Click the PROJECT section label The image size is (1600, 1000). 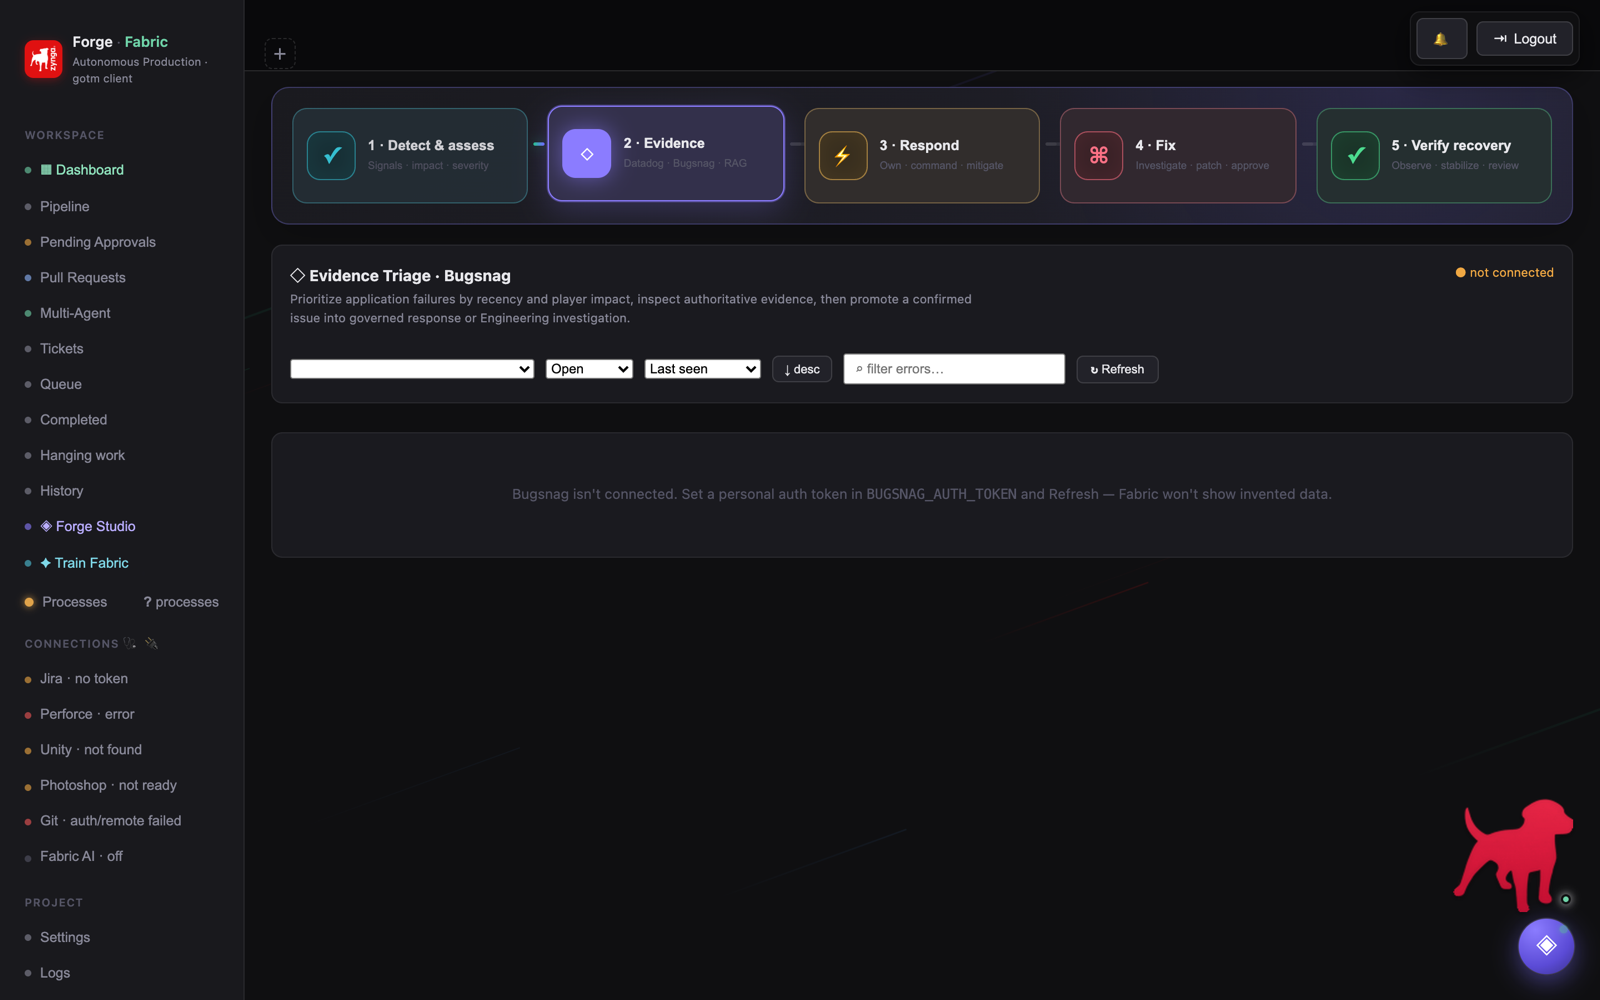pyautogui.click(x=54, y=902)
